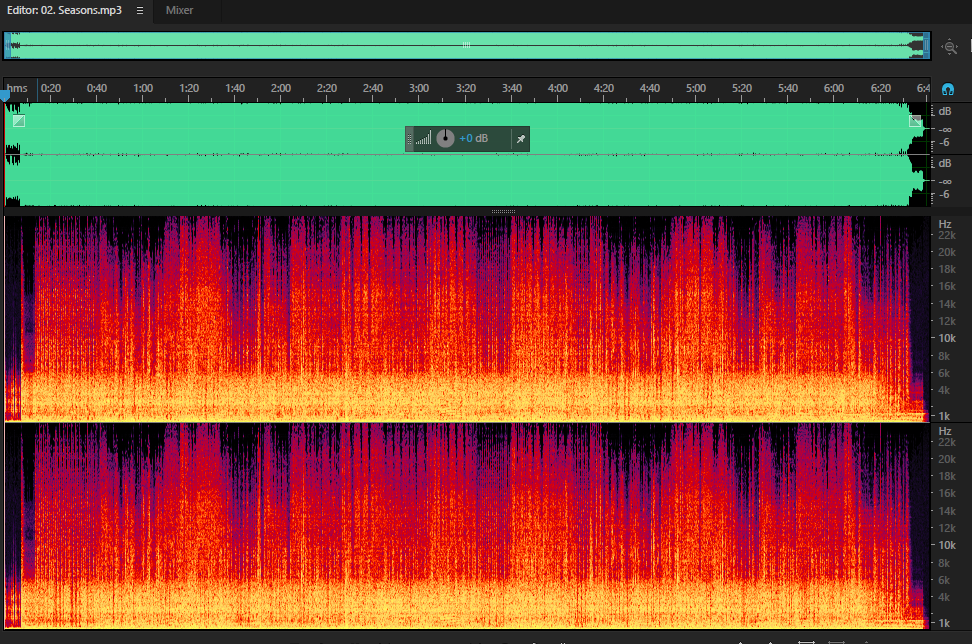Click the +0 dB gain value in the HUD
Screen dimensions: 972x644
[474, 138]
